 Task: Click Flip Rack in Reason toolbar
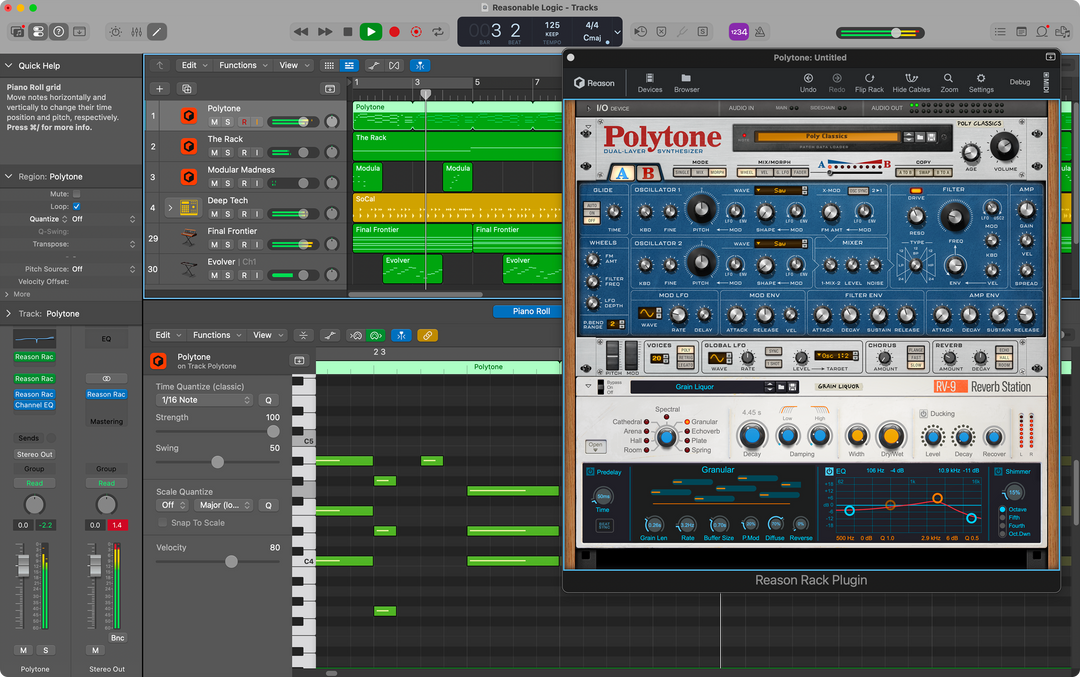[x=869, y=83]
